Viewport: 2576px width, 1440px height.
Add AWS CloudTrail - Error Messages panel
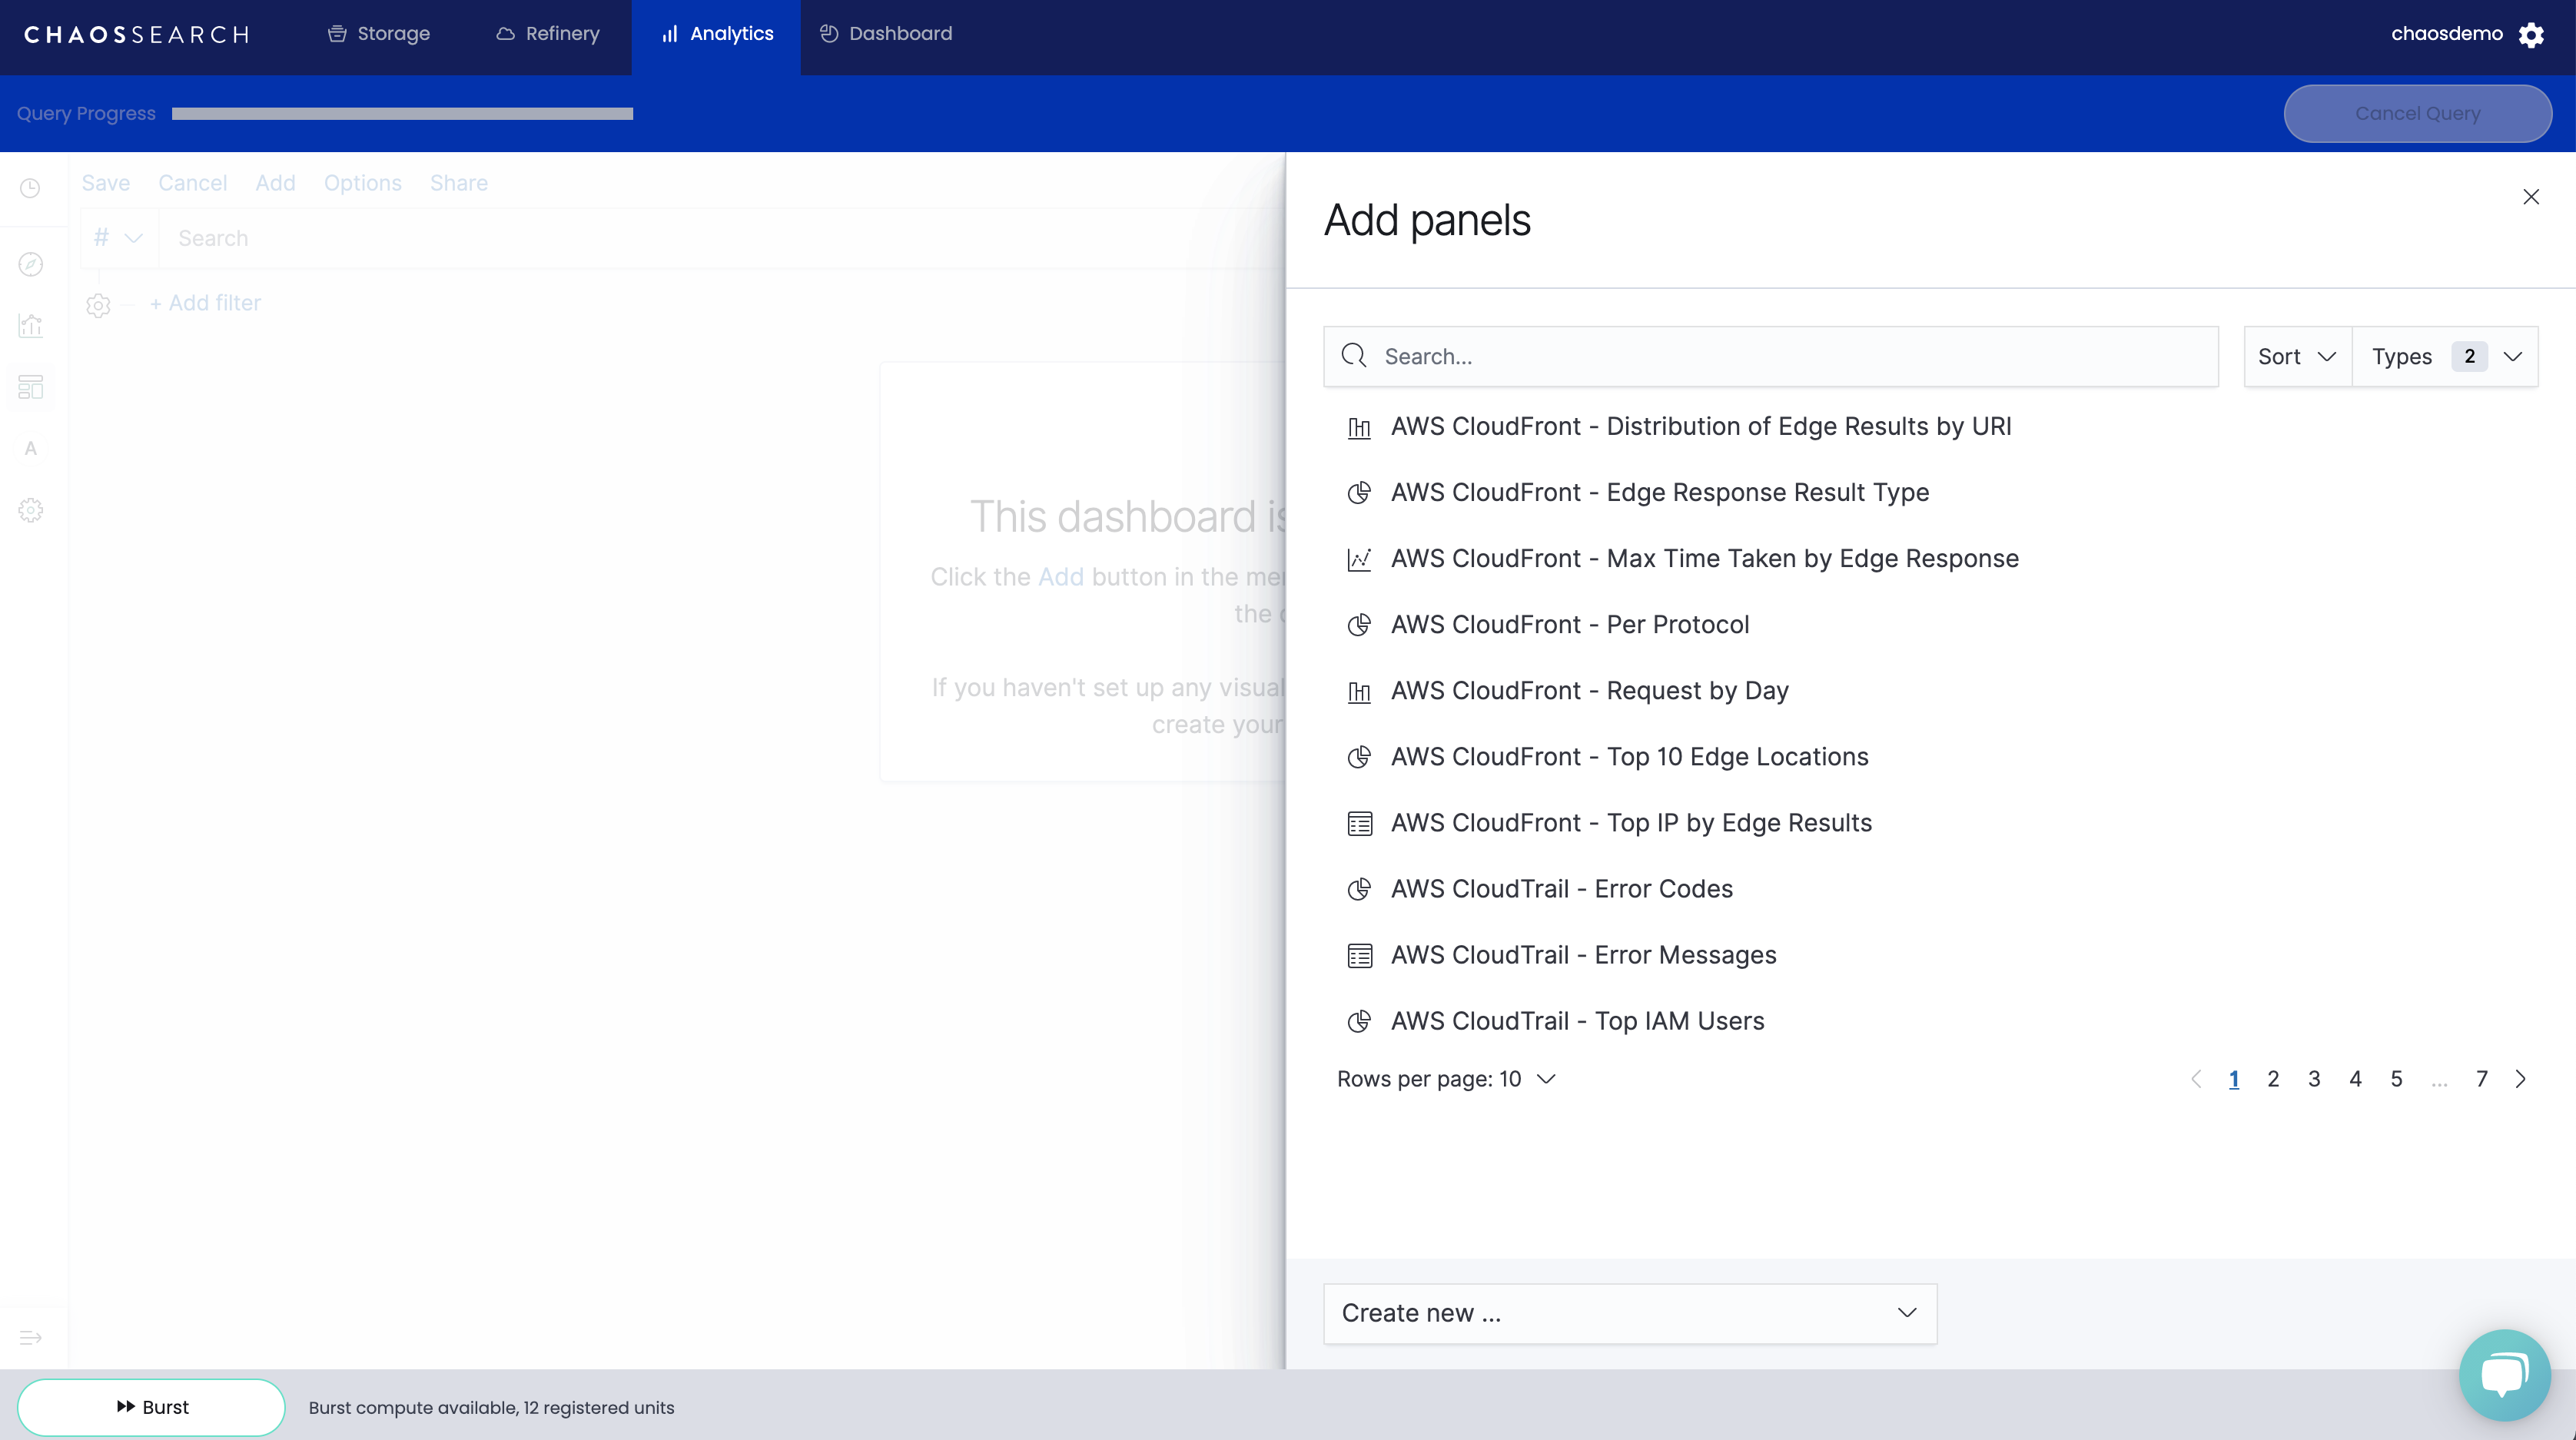1584,955
